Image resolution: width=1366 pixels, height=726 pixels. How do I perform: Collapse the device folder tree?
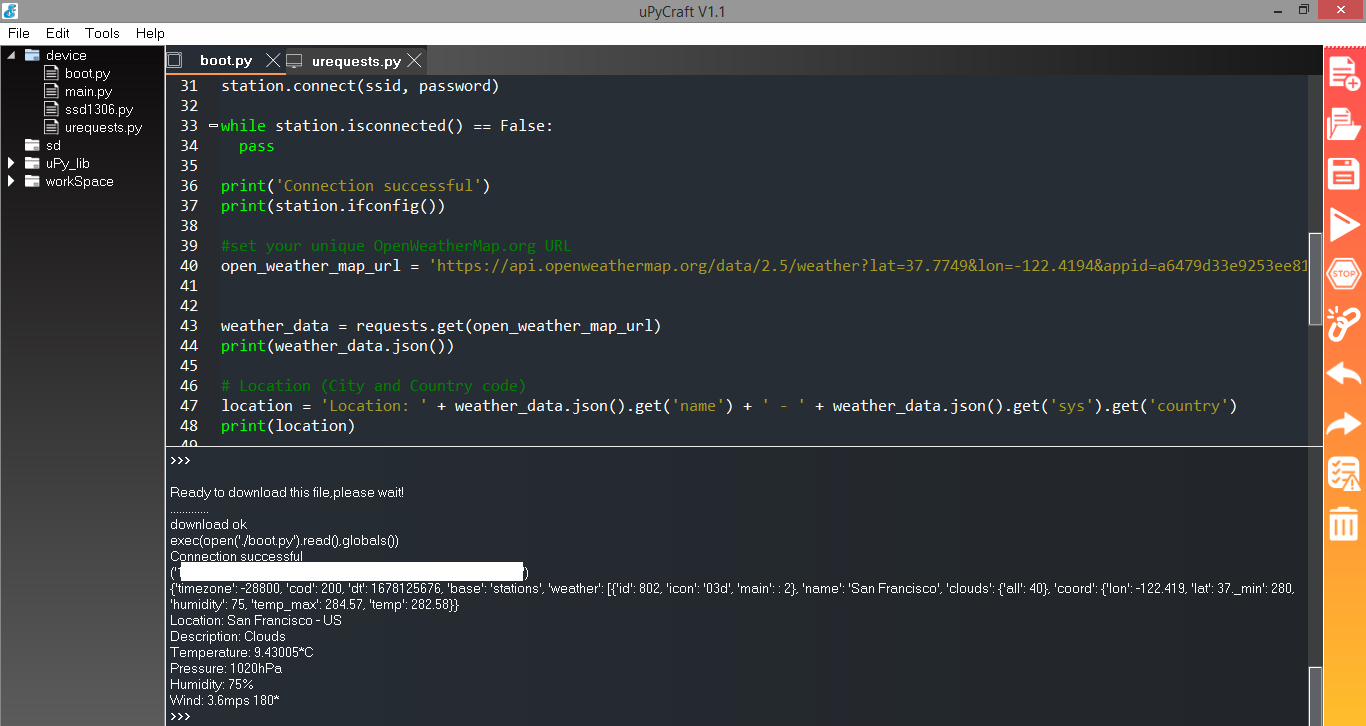[11, 55]
